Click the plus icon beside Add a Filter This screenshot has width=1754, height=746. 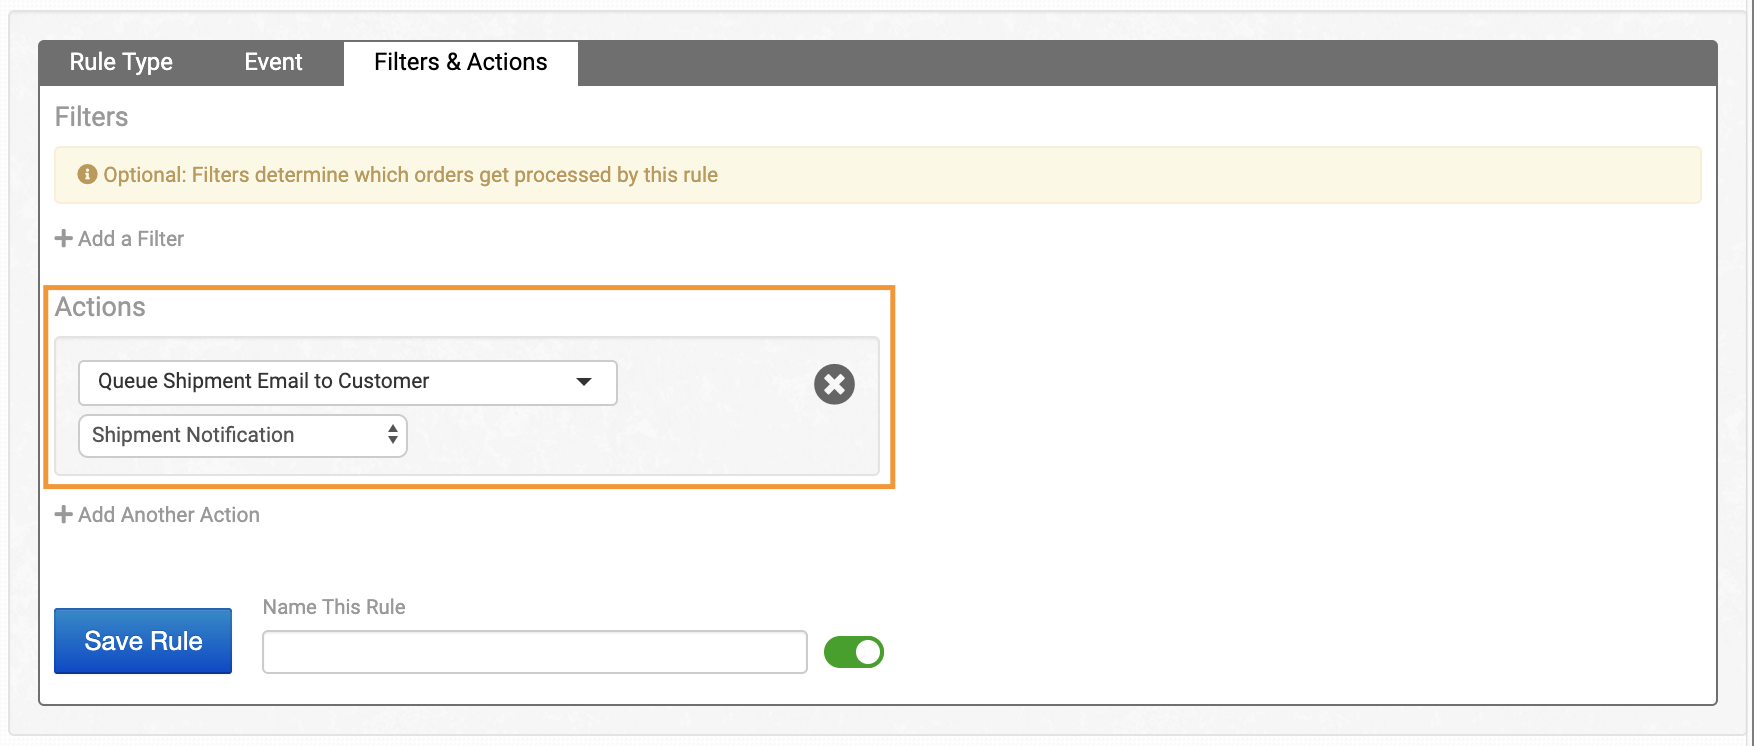(x=63, y=238)
